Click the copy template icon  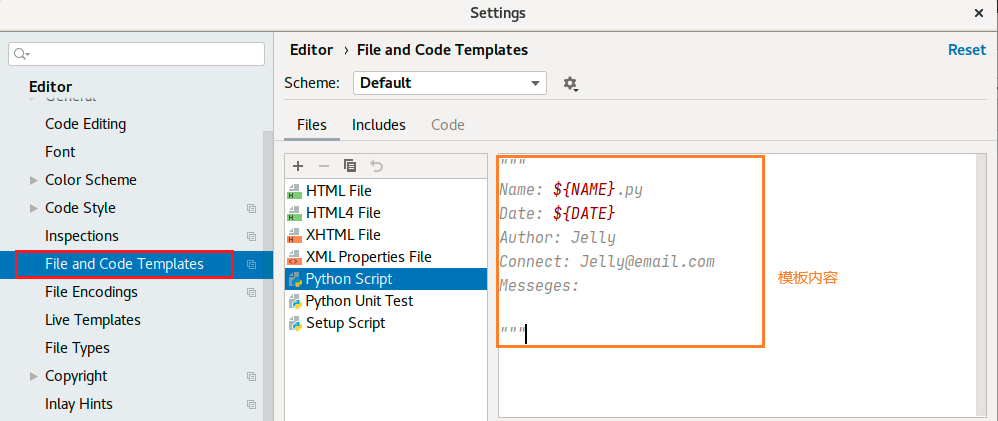(349, 166)
